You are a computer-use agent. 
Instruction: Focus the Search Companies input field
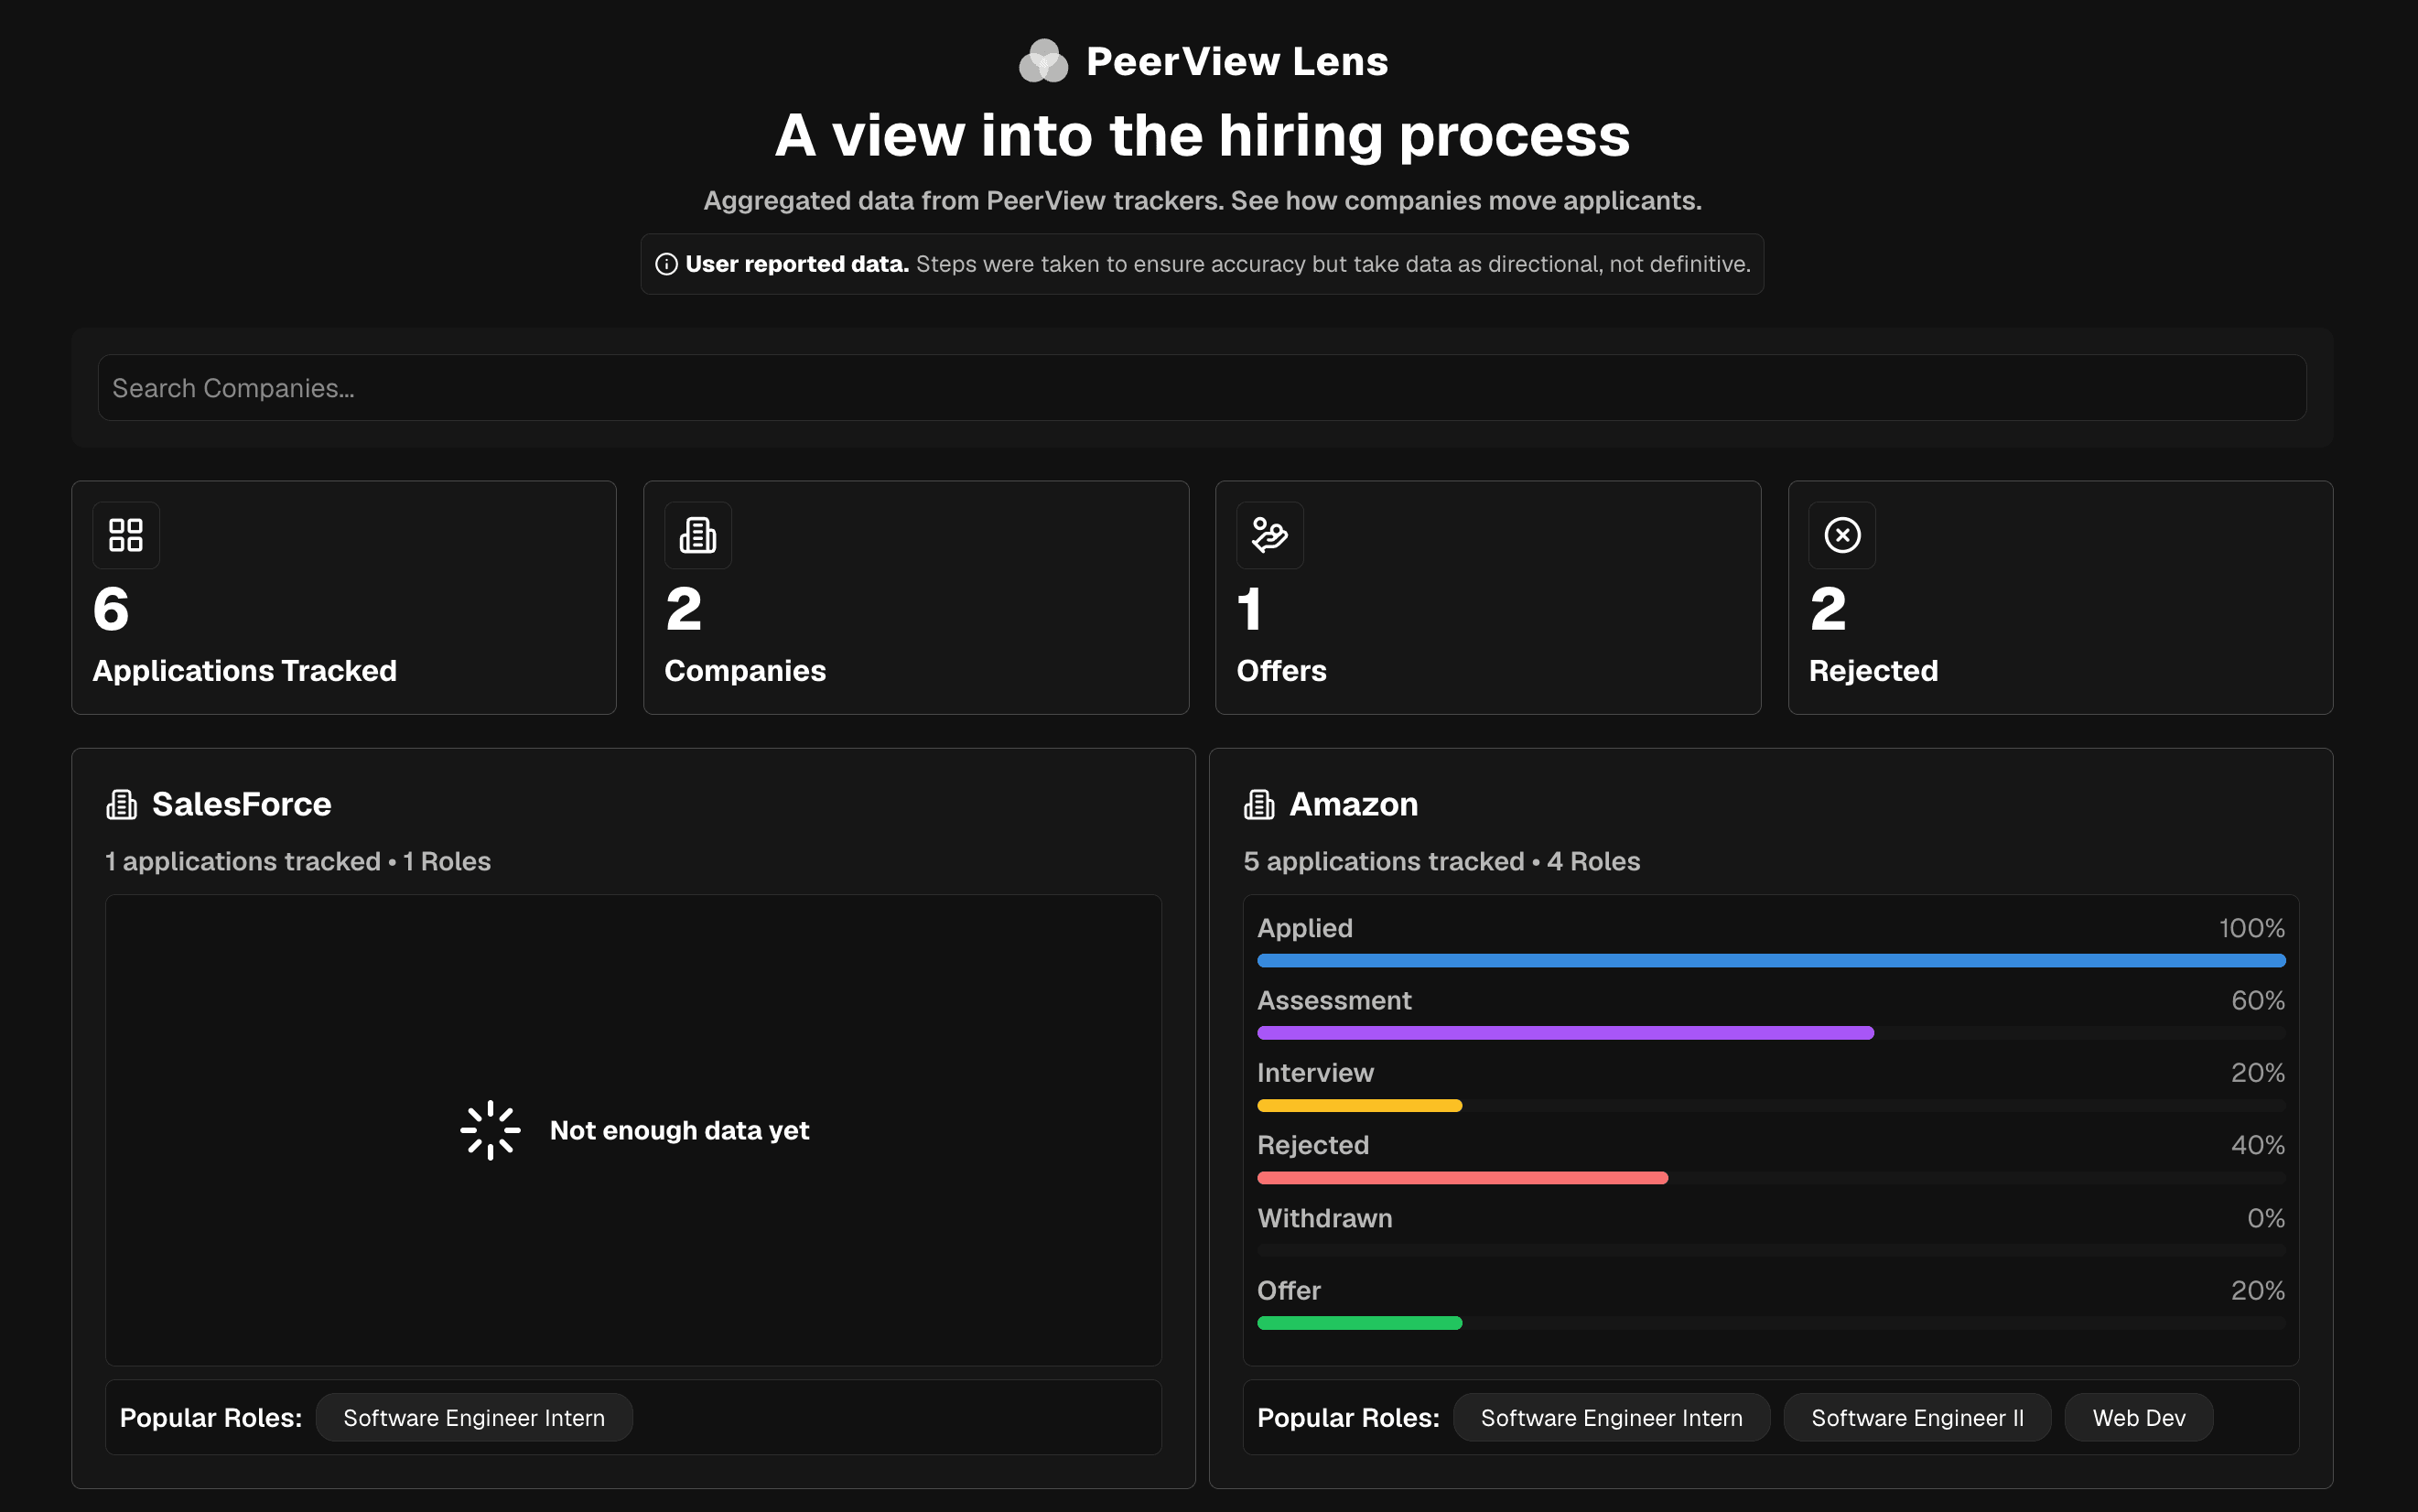click(x=1202, y=388)
